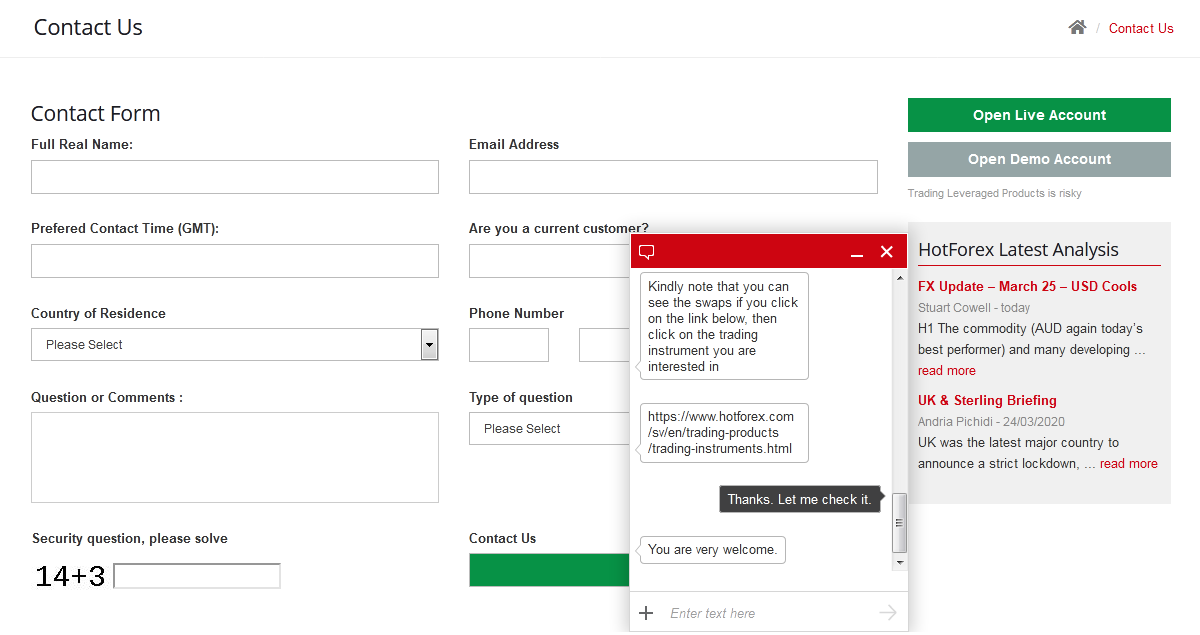The width and height of the screenshot is (1200, 635).
Task: Click the 14+3 security question text
Action: click(70, 576)
